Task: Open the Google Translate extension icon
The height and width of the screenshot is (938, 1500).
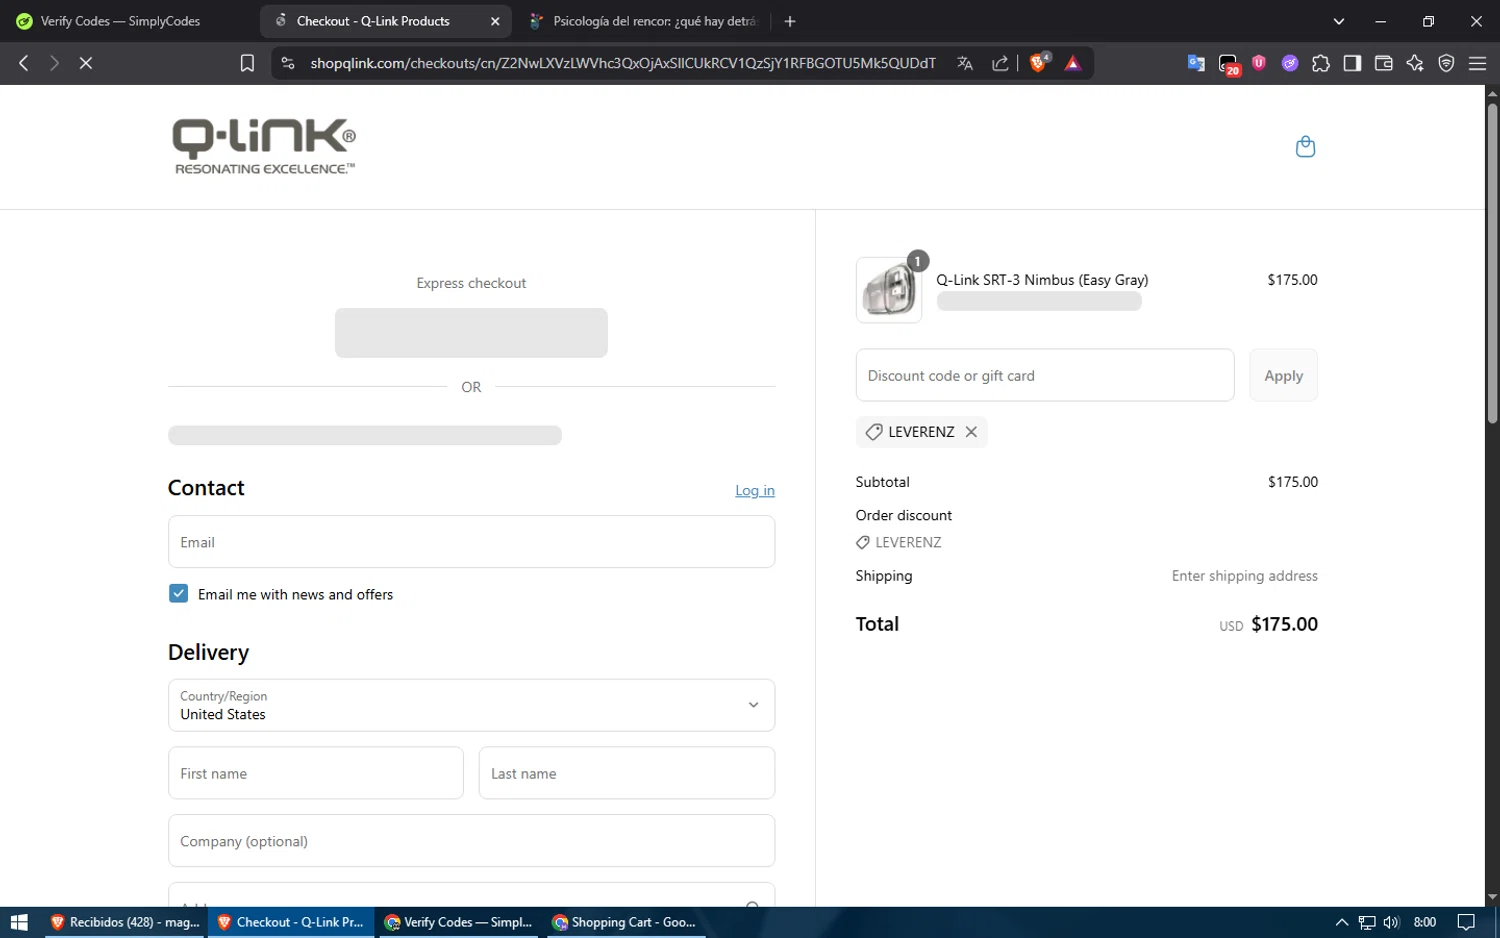Action: click(1196, 63)
